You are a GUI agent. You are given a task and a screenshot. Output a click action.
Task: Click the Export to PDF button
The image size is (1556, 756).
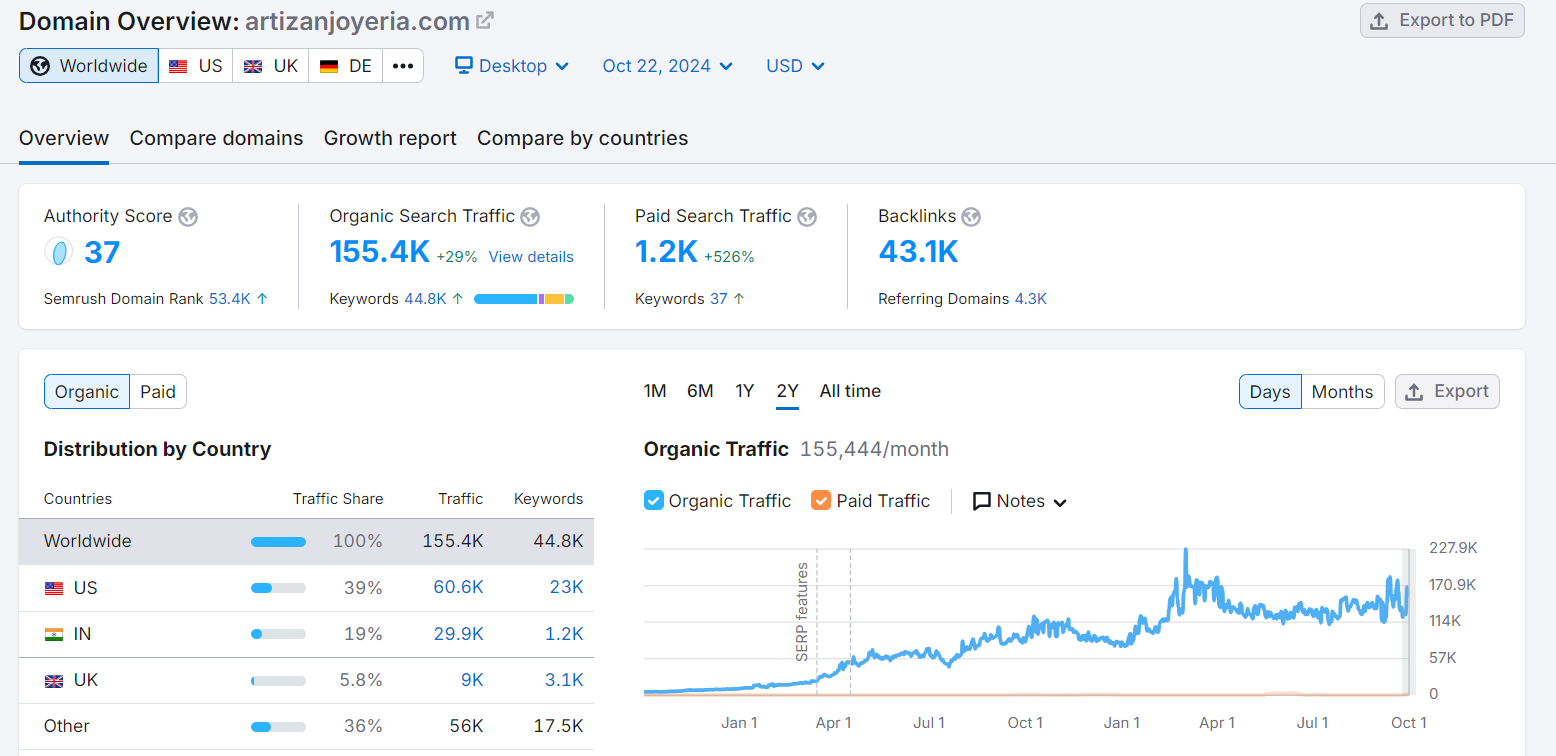pyautogui.click(x=1442, y=21)
